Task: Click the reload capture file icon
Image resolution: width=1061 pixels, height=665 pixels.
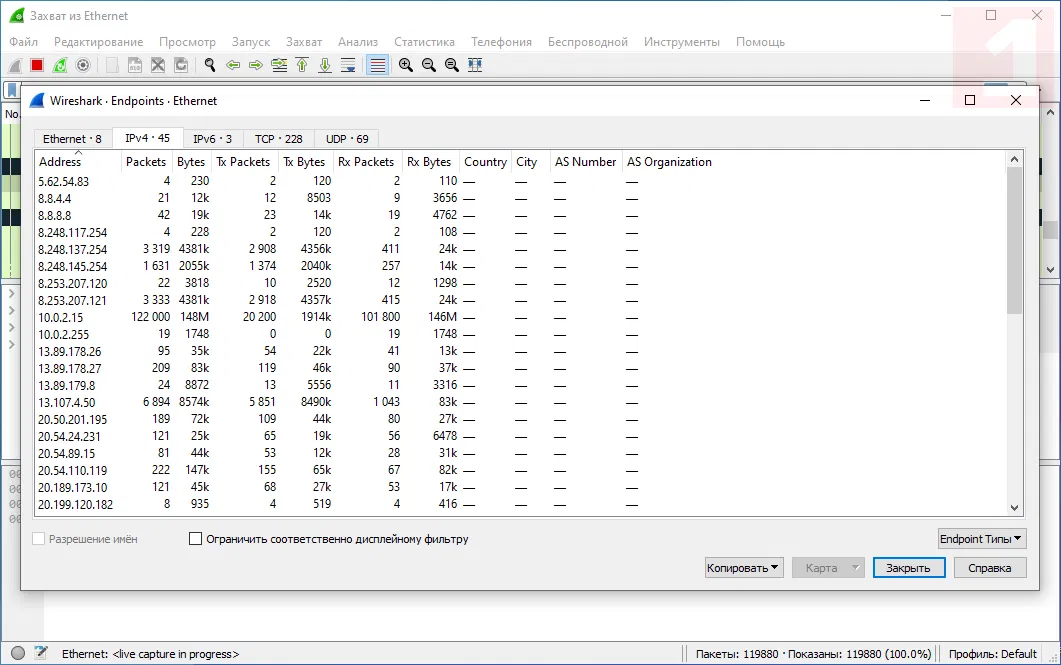Action: [x=181, y=65]
